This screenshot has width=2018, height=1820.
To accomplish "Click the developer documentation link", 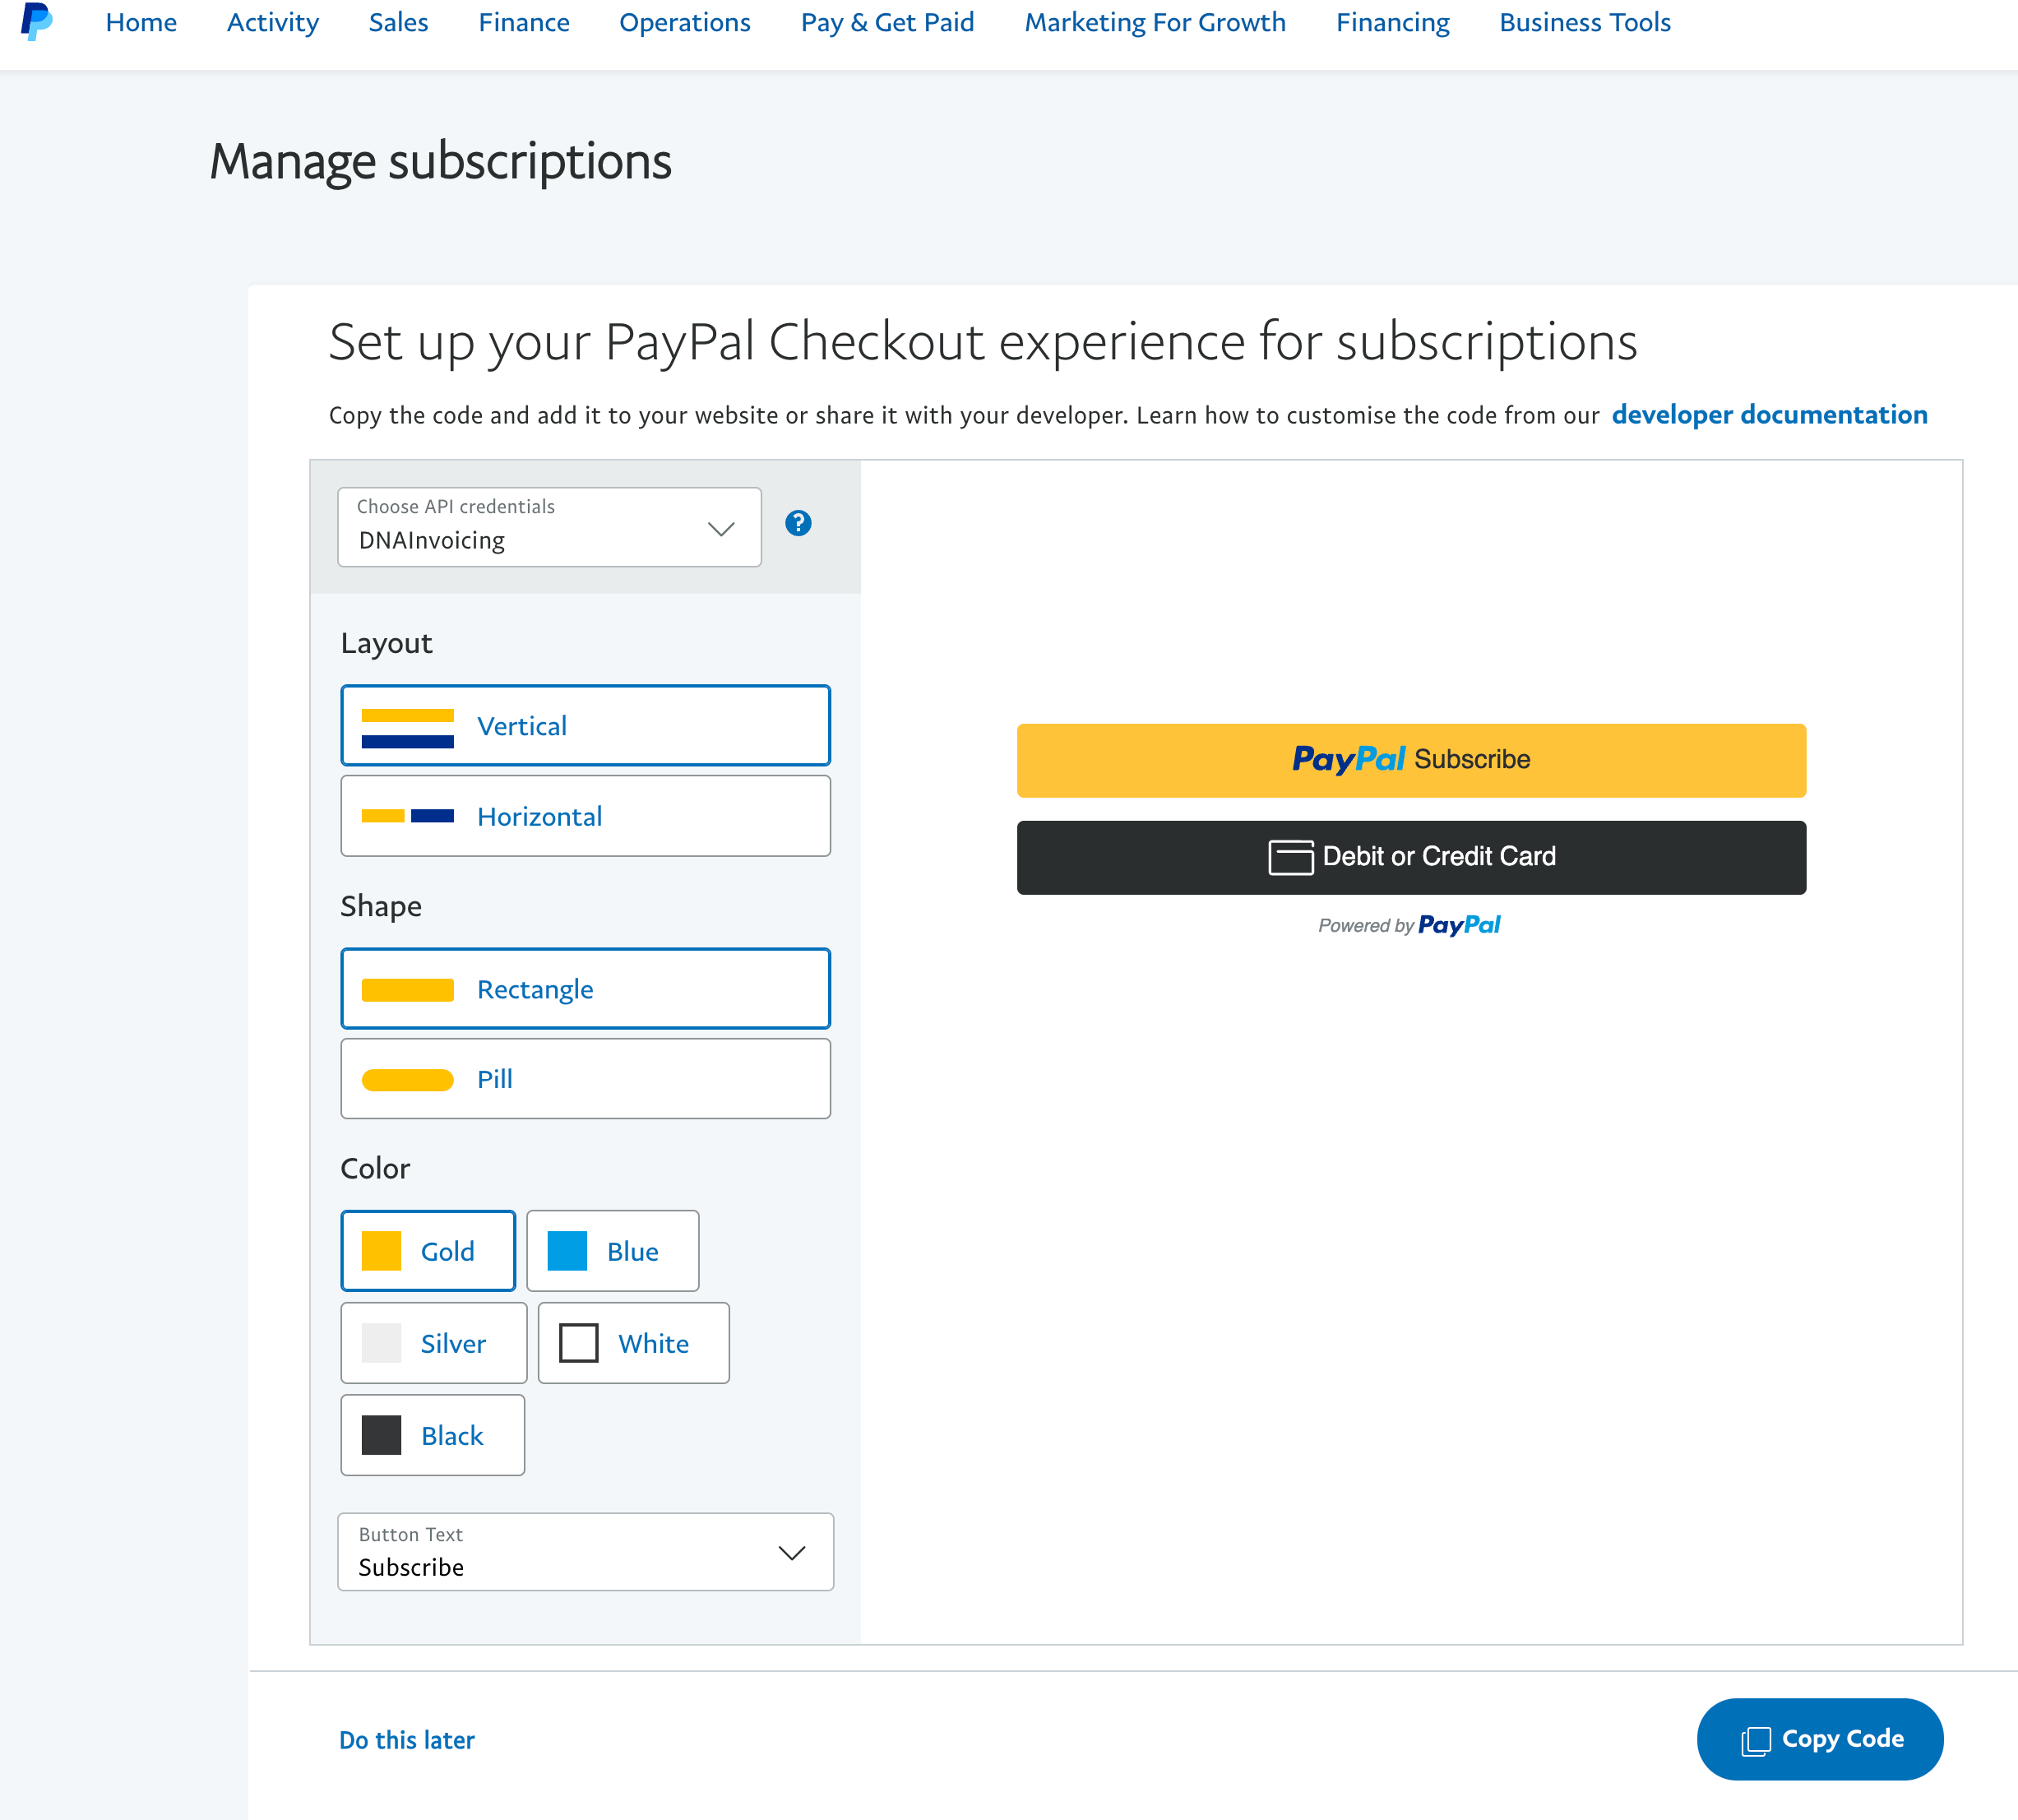I will [x=1770, y=413].
